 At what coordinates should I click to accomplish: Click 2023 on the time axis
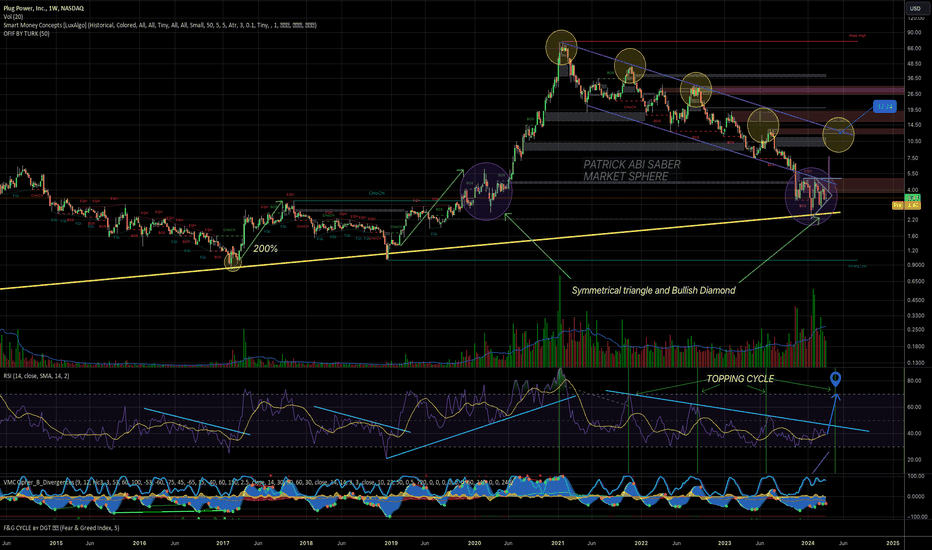click(725, 543)
